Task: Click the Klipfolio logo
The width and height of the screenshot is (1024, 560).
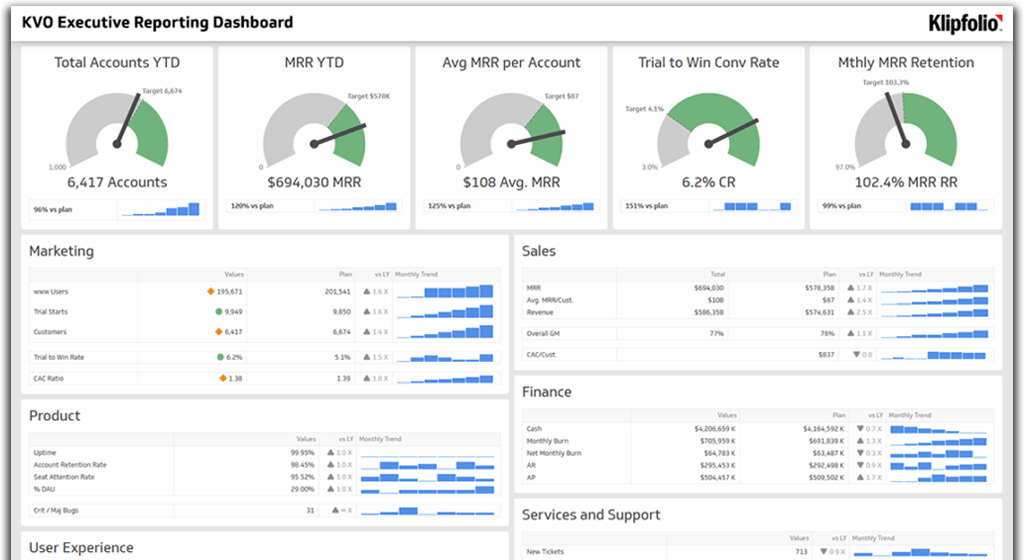Action: [965, 23]
